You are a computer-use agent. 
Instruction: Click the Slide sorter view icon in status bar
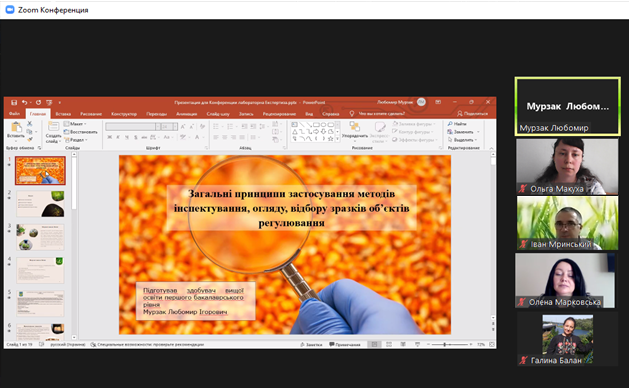pyautogui.click(x=389, y=344)
